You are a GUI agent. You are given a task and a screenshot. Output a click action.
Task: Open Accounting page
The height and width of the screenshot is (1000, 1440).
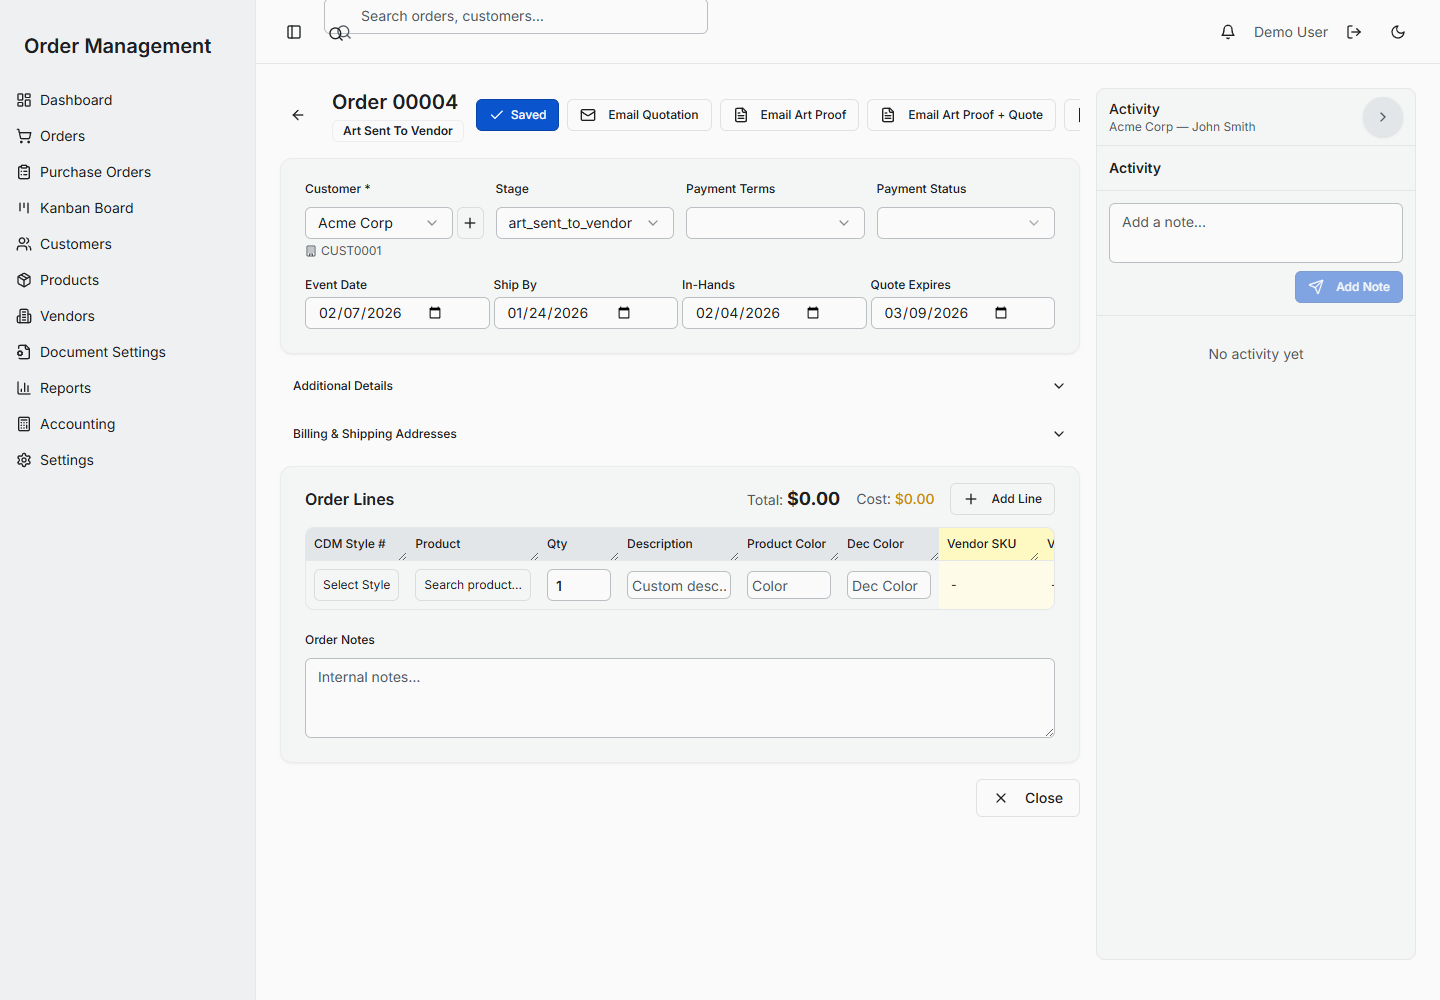pos(128,424)
